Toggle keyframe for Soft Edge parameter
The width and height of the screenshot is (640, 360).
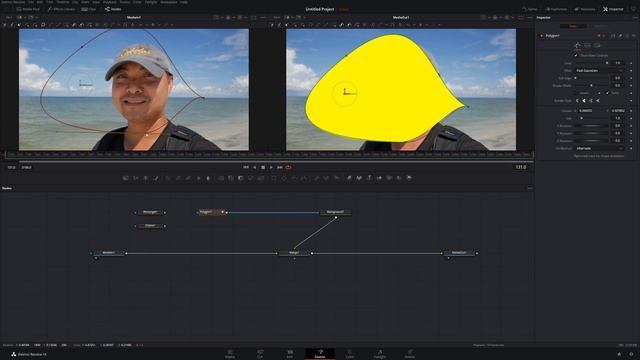click(631, 78)
